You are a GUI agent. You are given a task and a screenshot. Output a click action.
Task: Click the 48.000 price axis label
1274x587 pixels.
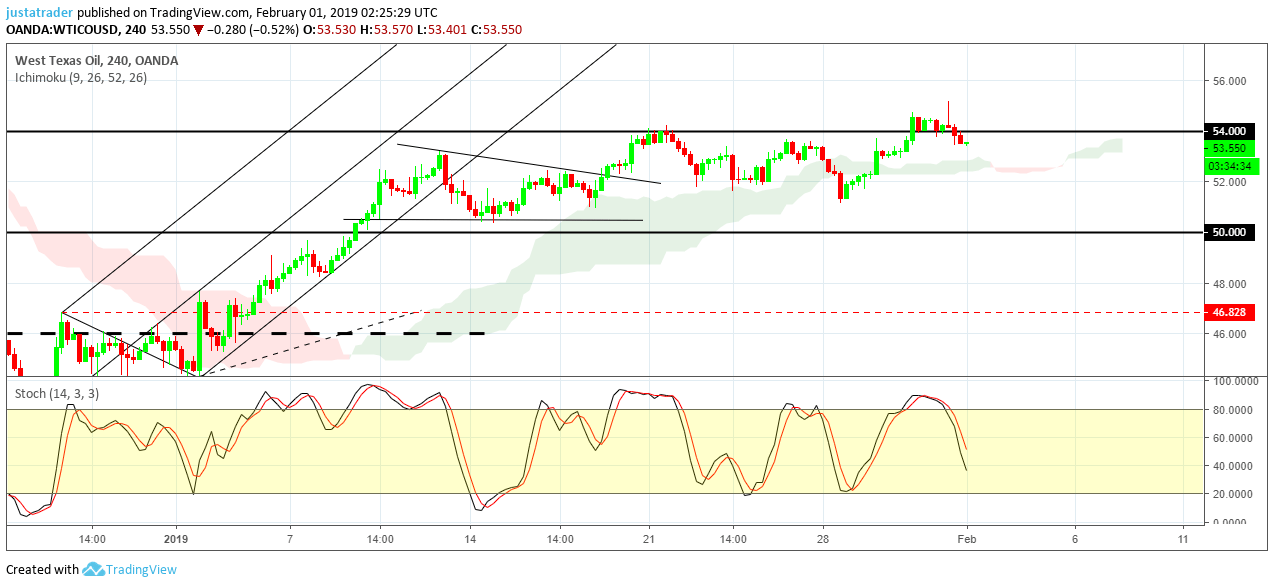pyautogui.click(x=1229, y=283)
